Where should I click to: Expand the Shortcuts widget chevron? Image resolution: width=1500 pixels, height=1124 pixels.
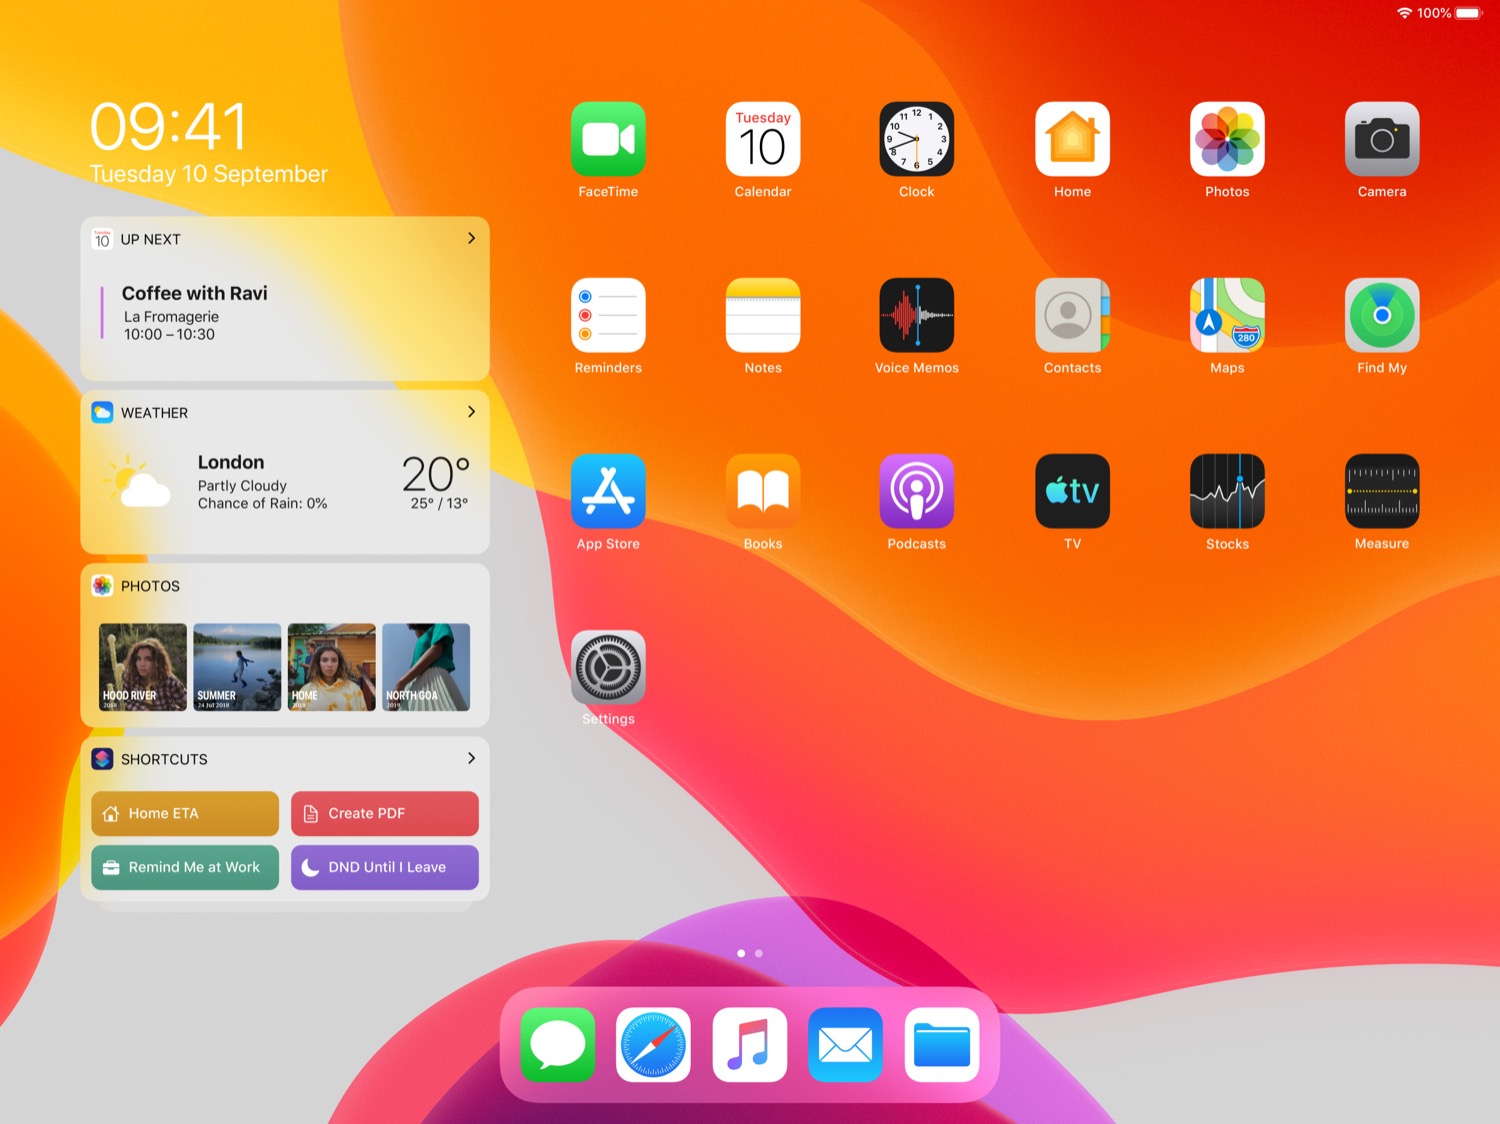tap(471, 758)
